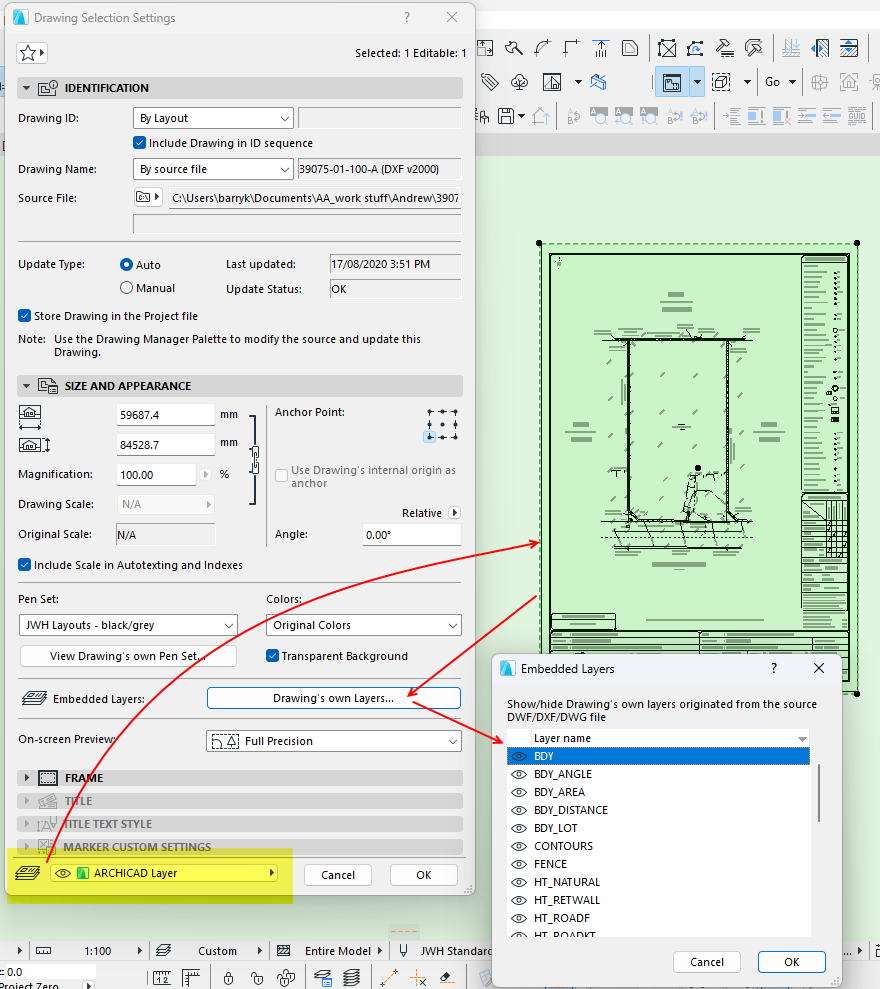Uncheck Include Drawing in ID sequence
Screen dimensions: 880x989
(x=140, y=143)
